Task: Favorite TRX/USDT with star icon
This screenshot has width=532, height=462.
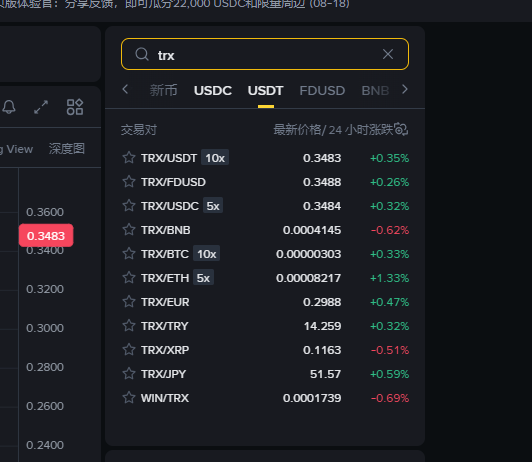Action: point(129,158)
